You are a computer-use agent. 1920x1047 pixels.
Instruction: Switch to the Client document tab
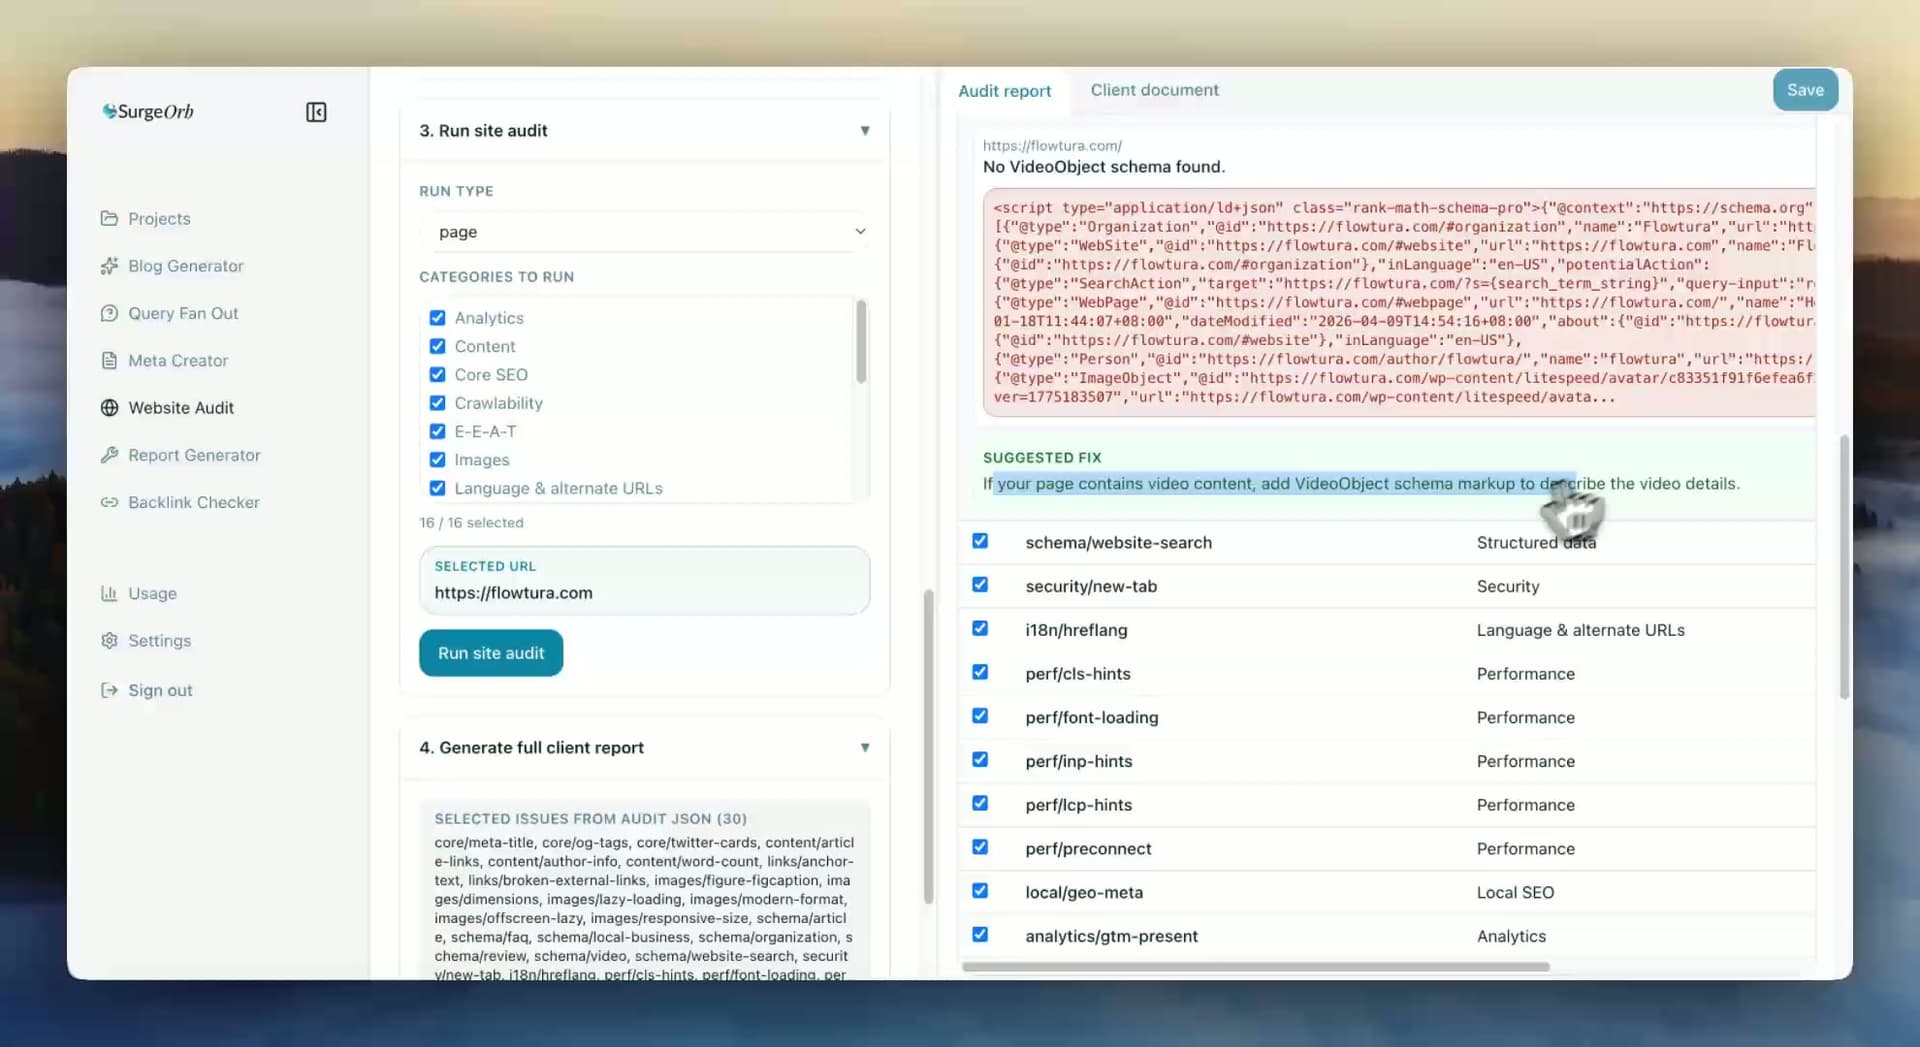1154,90
